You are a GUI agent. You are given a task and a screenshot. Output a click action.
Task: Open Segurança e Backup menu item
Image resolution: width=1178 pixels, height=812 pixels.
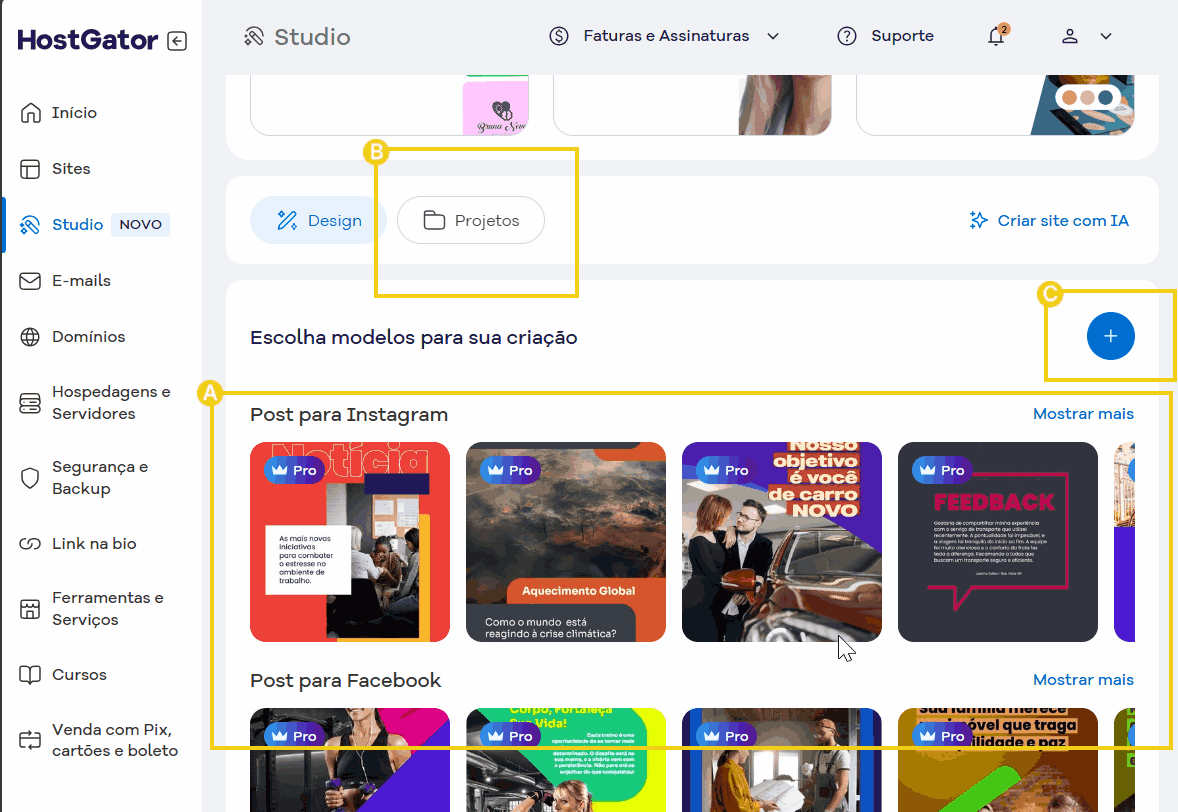tap(100, 478)
